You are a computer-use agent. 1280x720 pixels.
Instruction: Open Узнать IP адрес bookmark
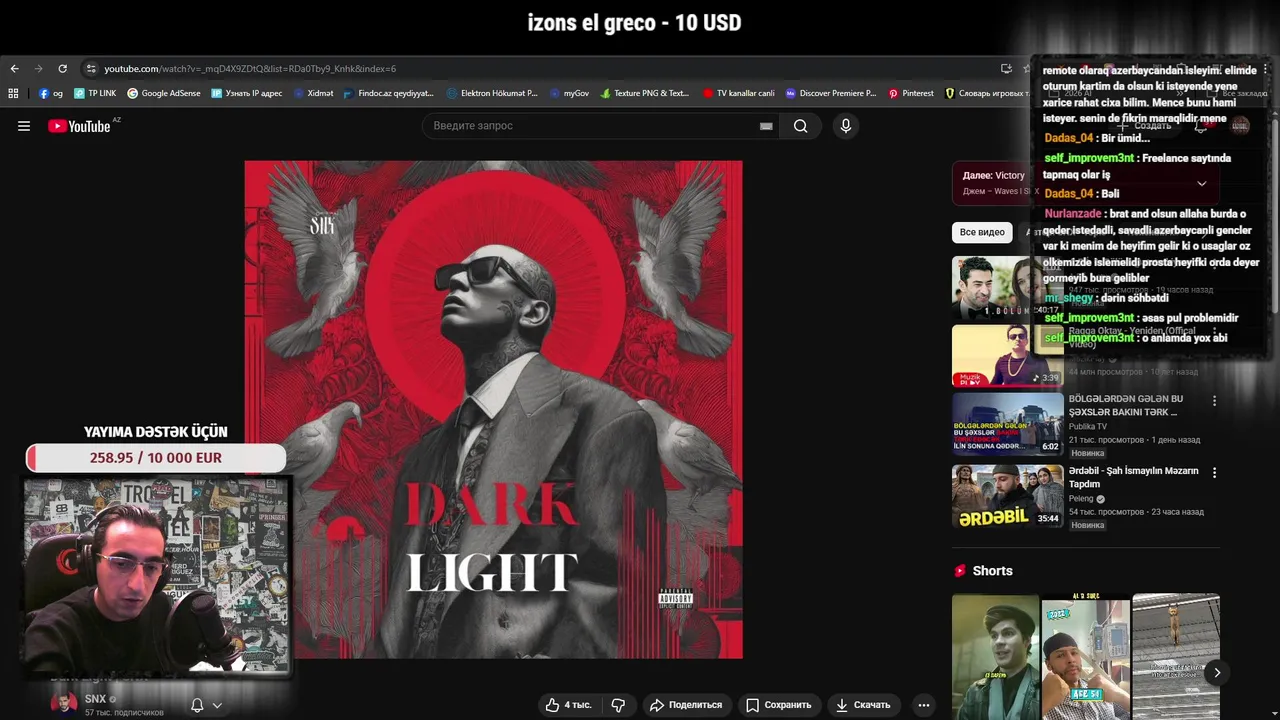point(247,93)
